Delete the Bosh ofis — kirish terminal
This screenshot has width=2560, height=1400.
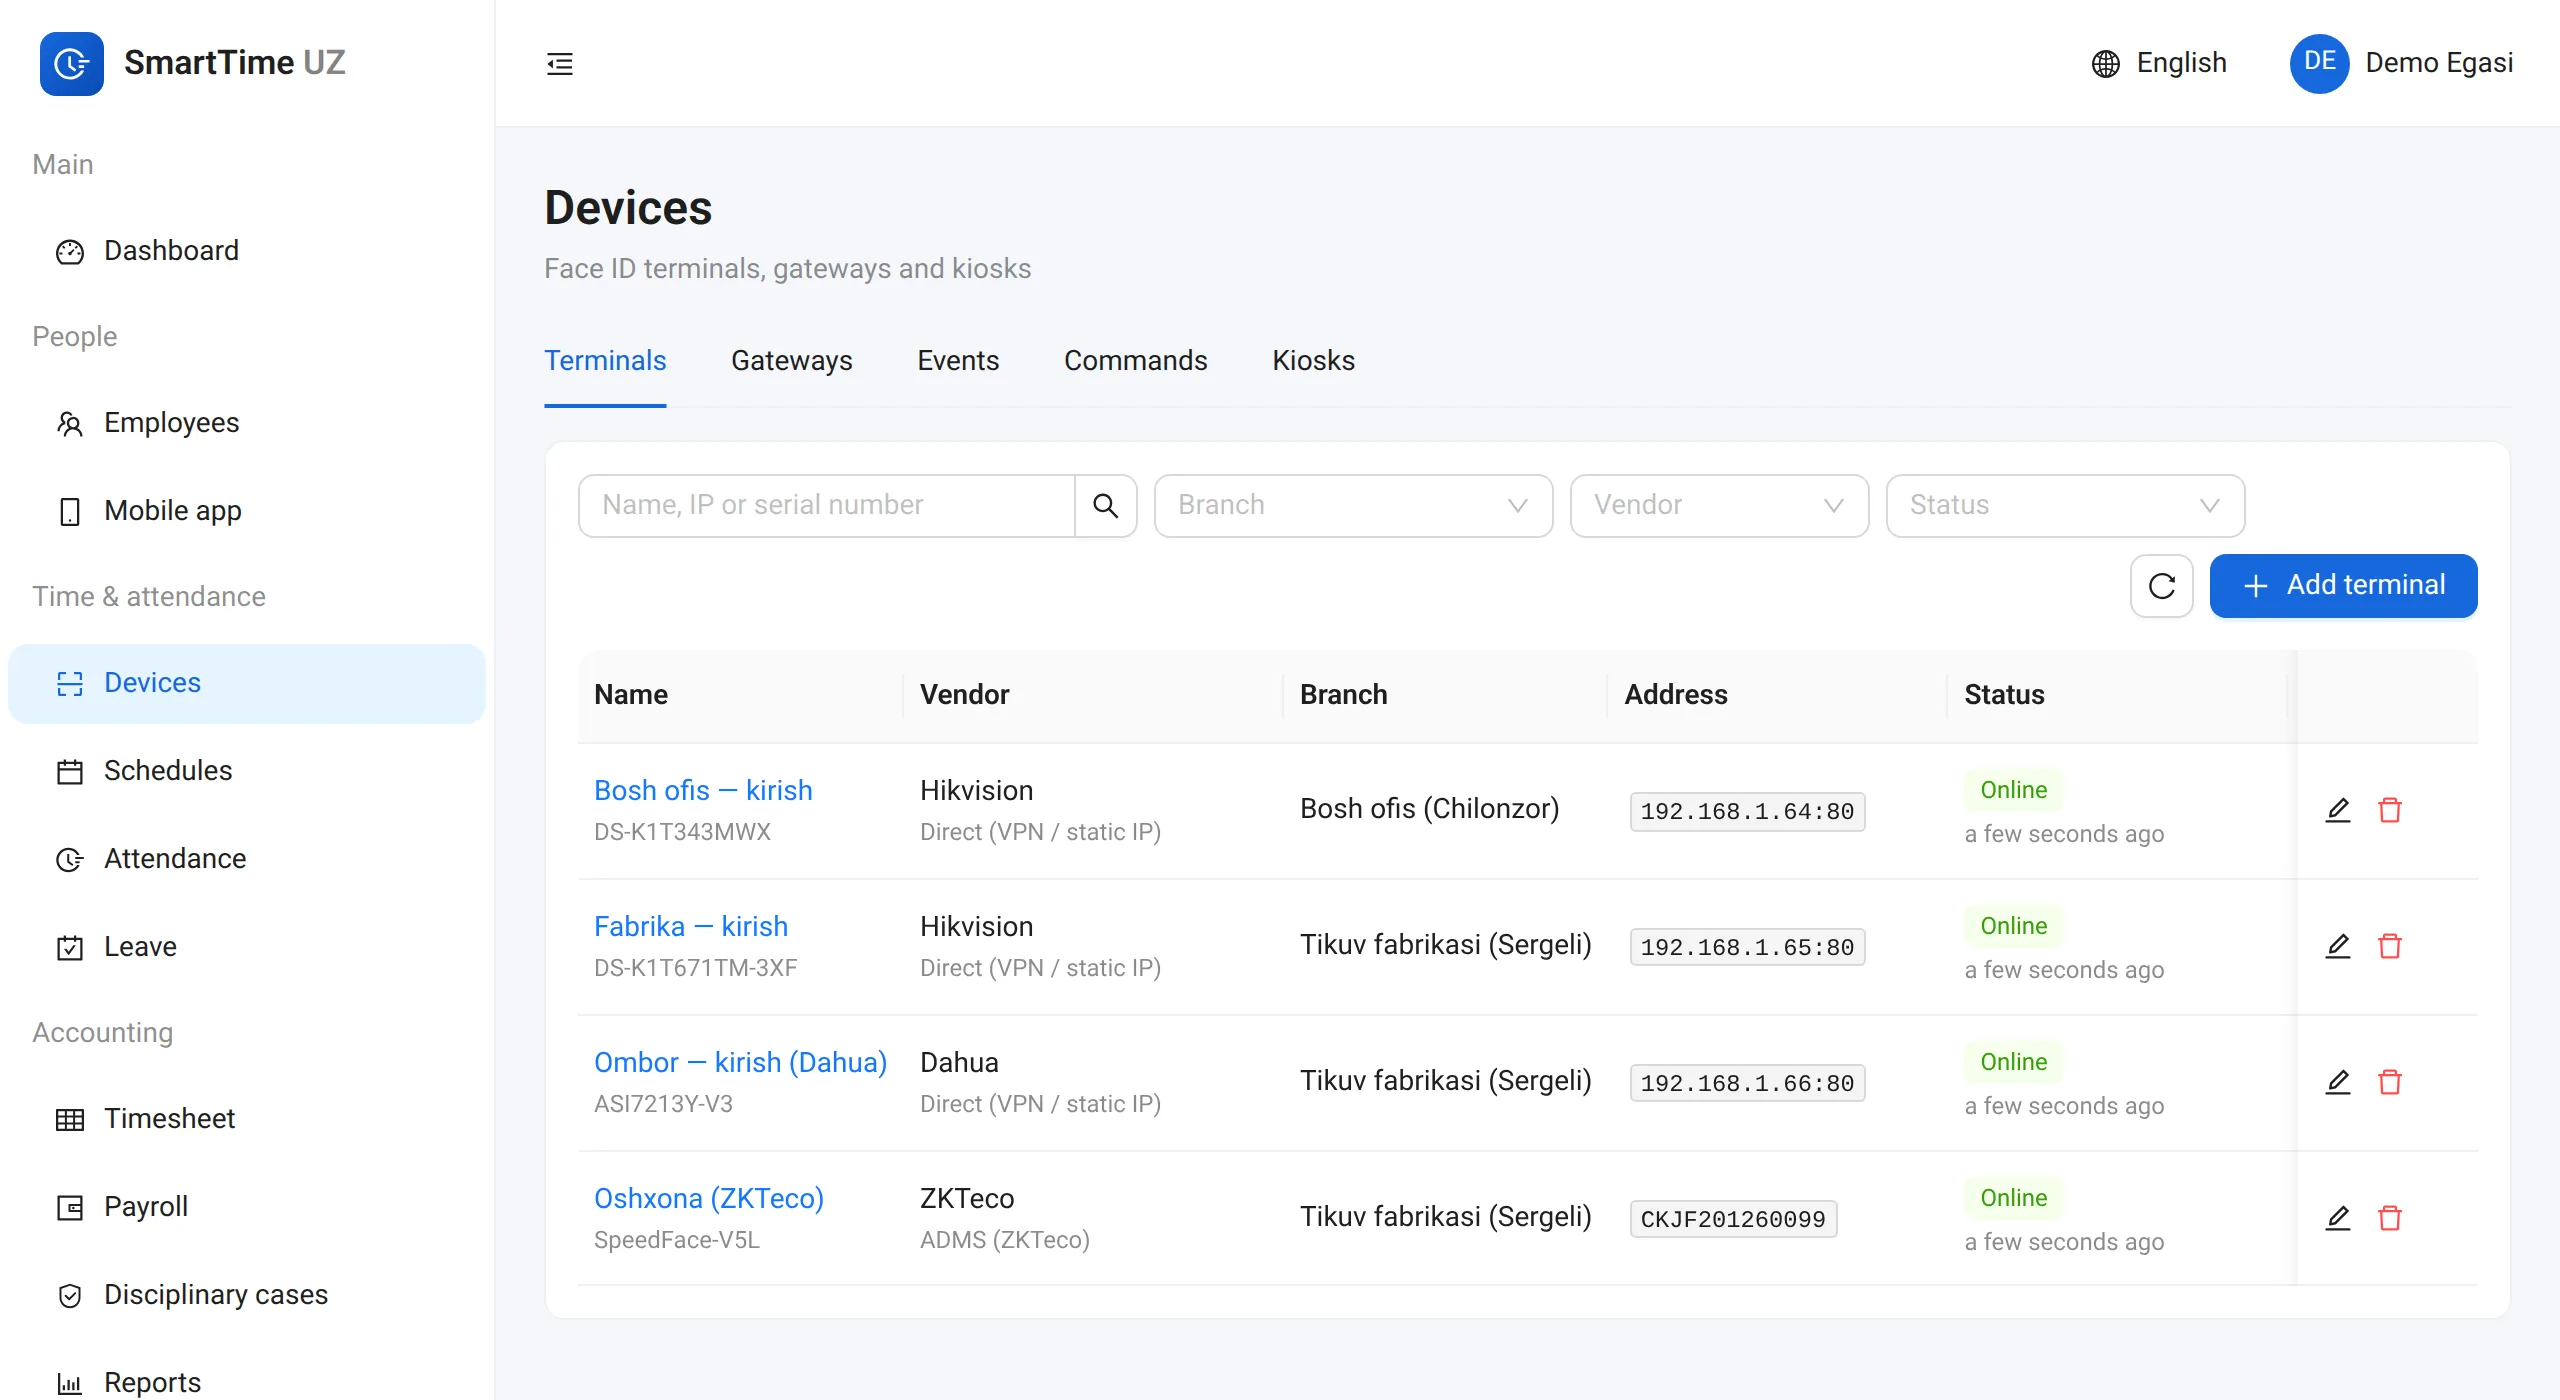click(x=2390, y=810)
